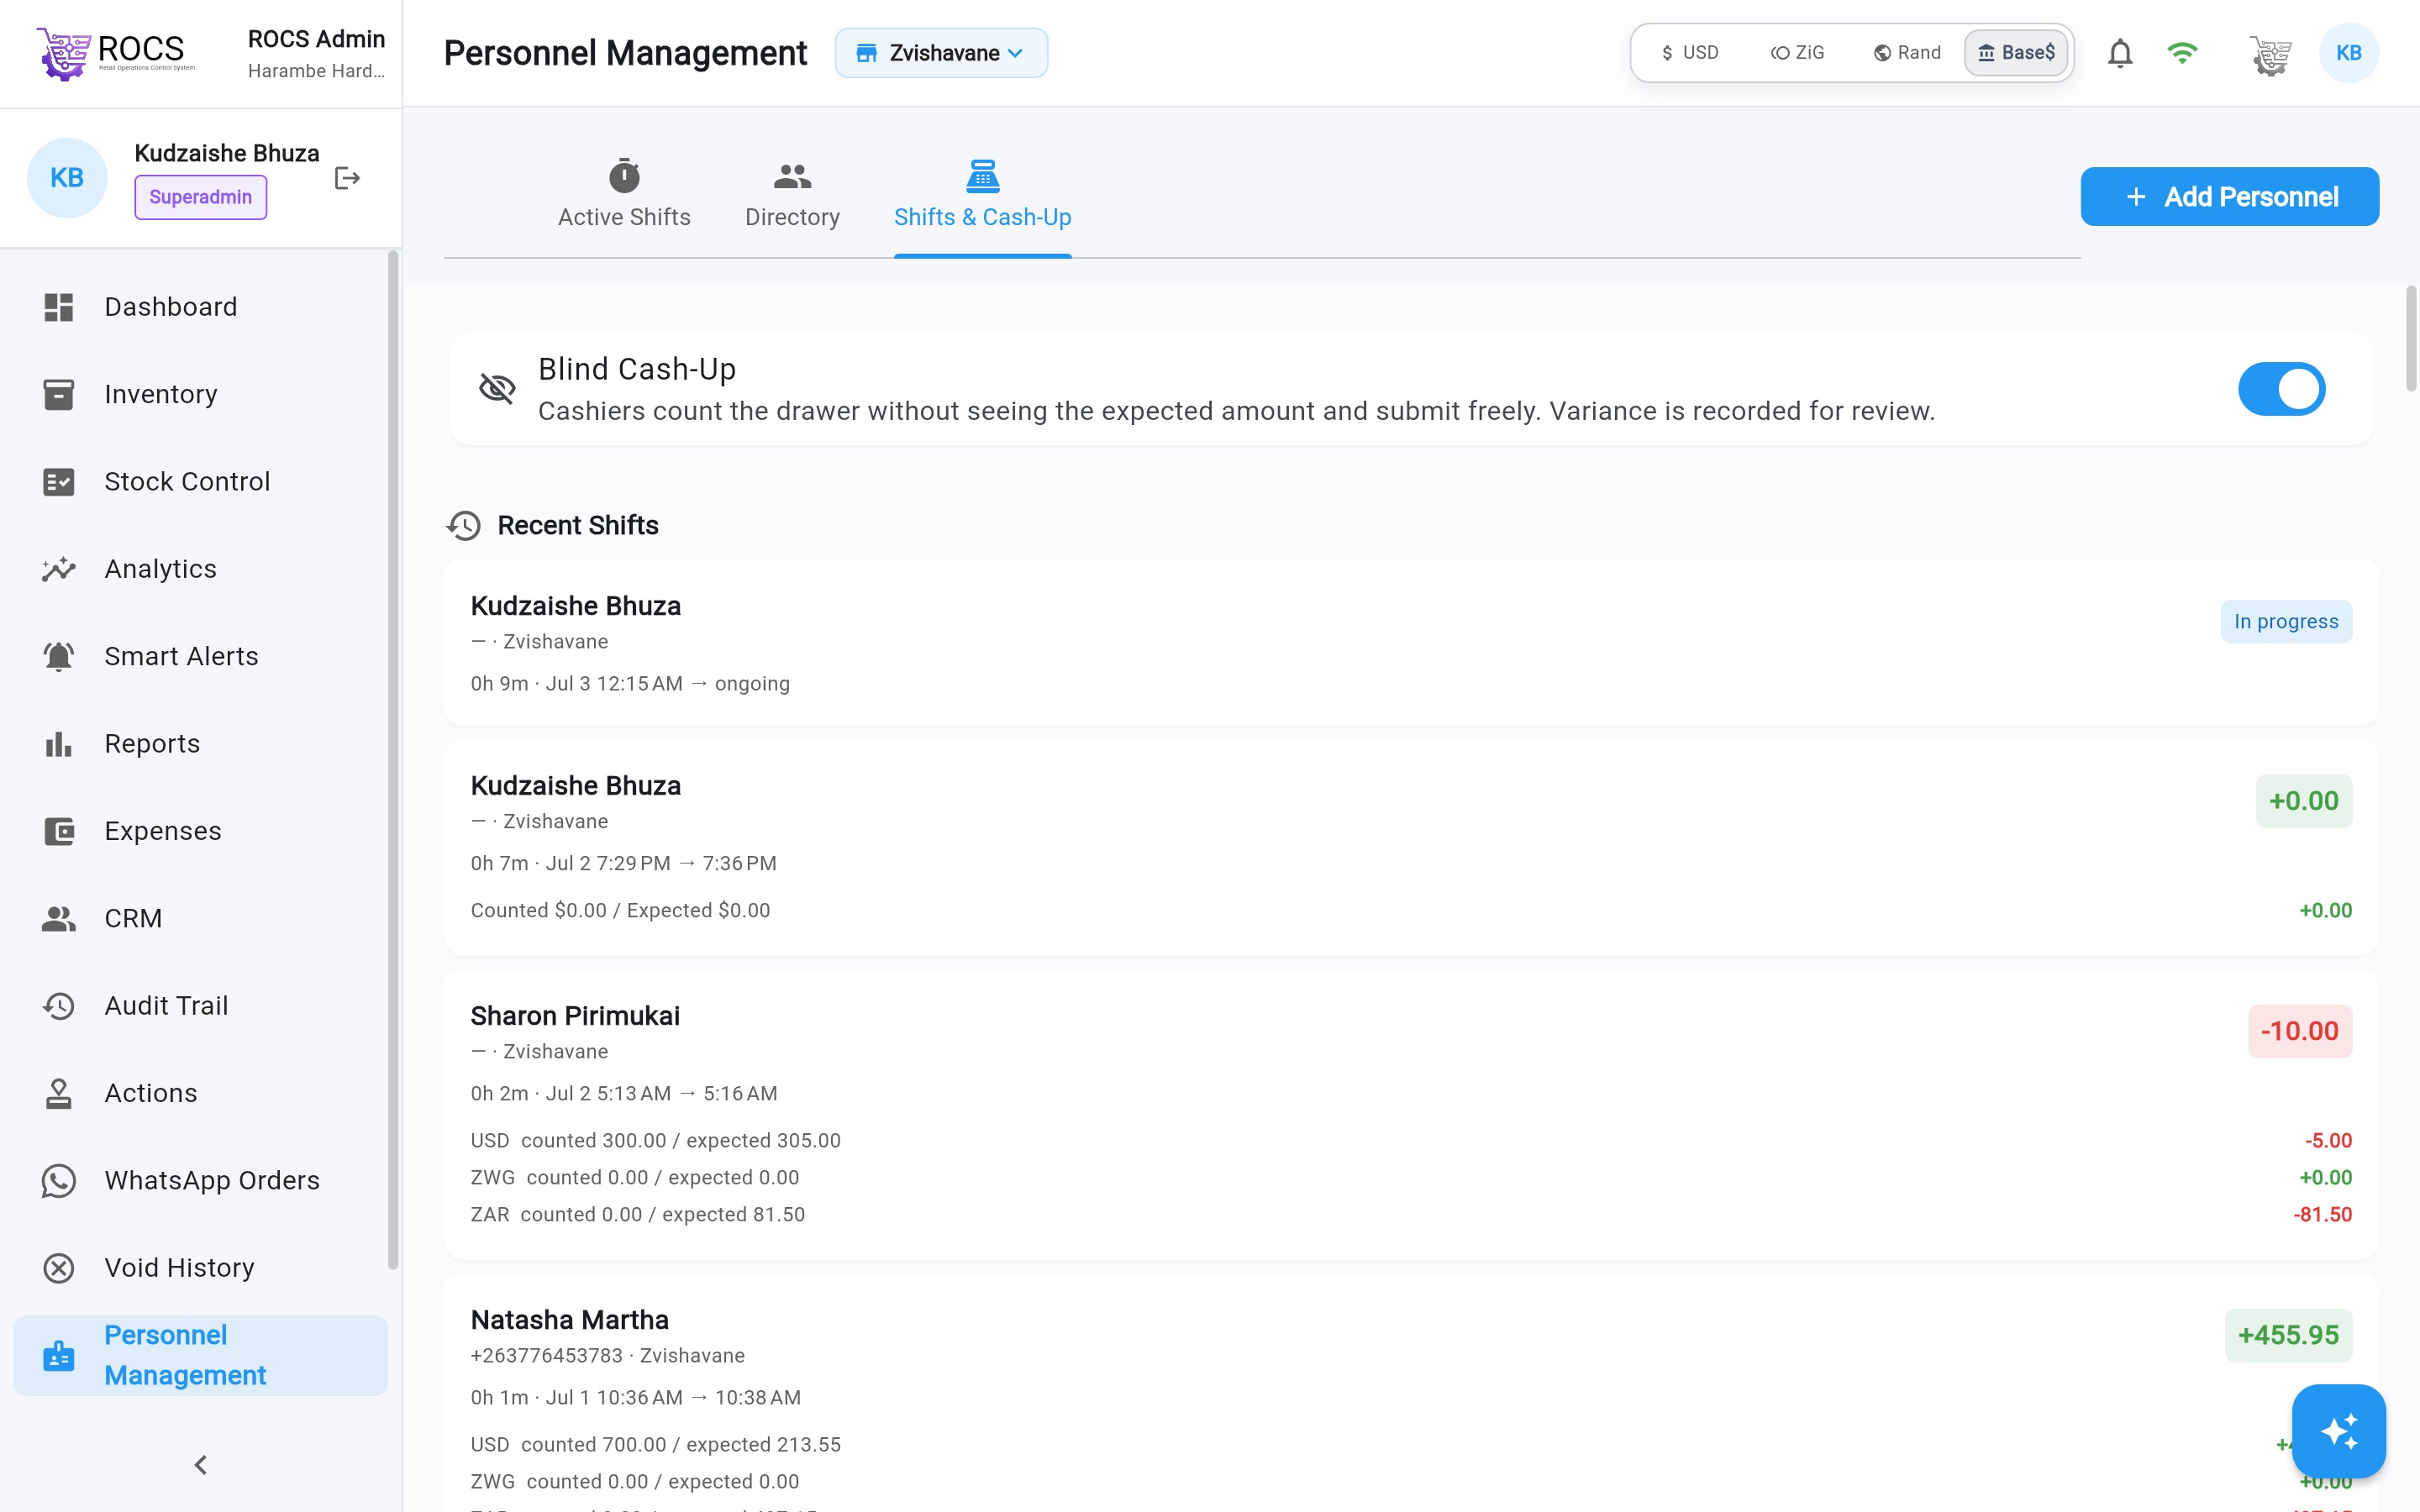Image resolution: width=2420 pixels, height=1512 pixels.
Task: Click the ZAR -81.50 variance value
Action: pyautogui.click(x=2322, y=1214)
